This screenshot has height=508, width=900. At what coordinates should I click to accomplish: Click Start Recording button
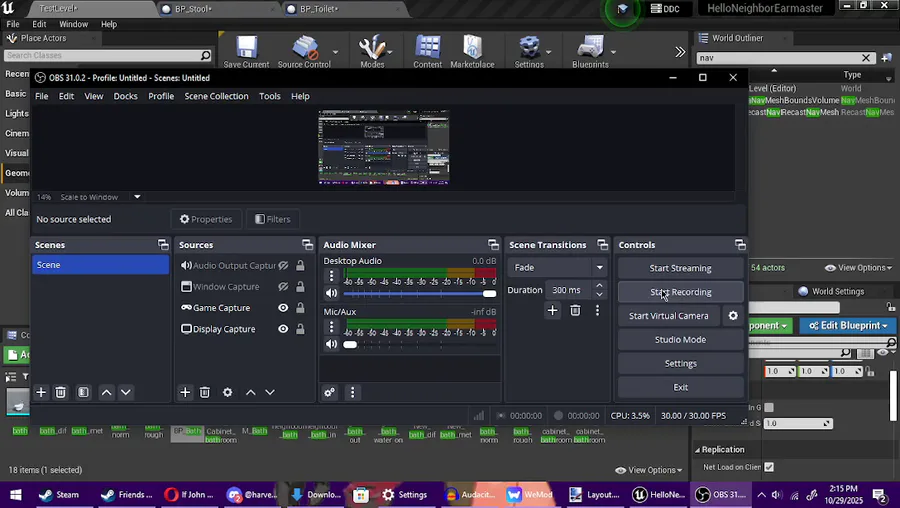point(680,292)
